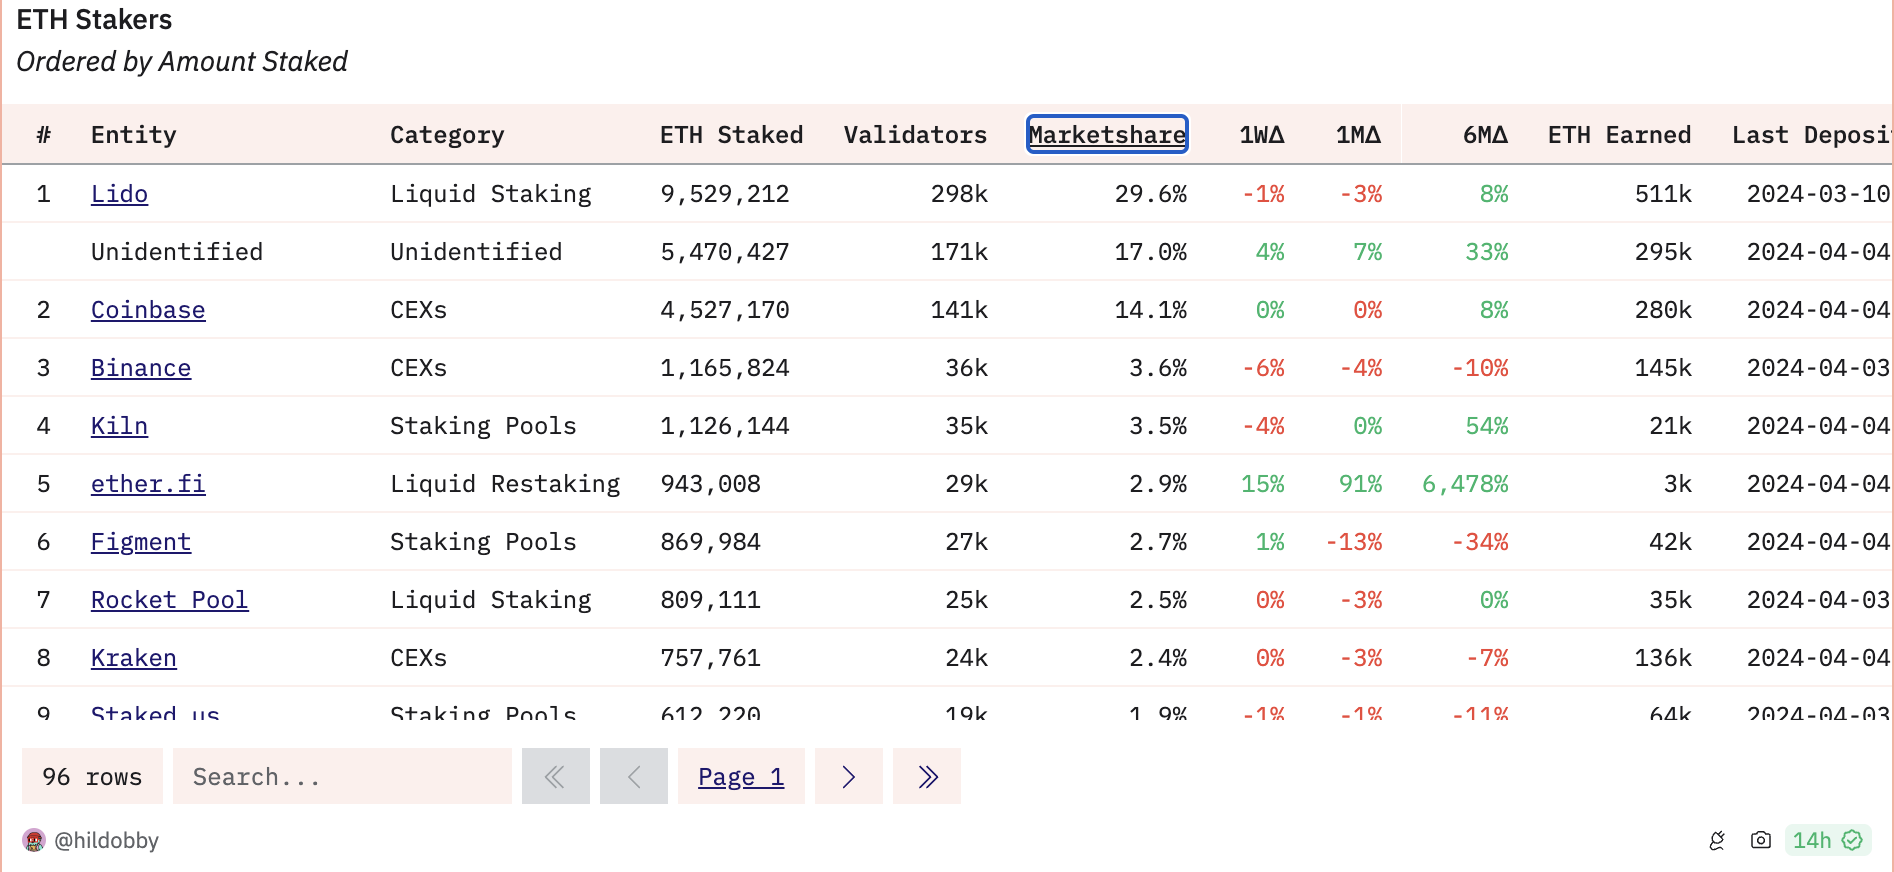Click the hildobby avatar image
The height and width of the screenshot is (872, 1894).
pyautogui.click(x=34, y=841)
